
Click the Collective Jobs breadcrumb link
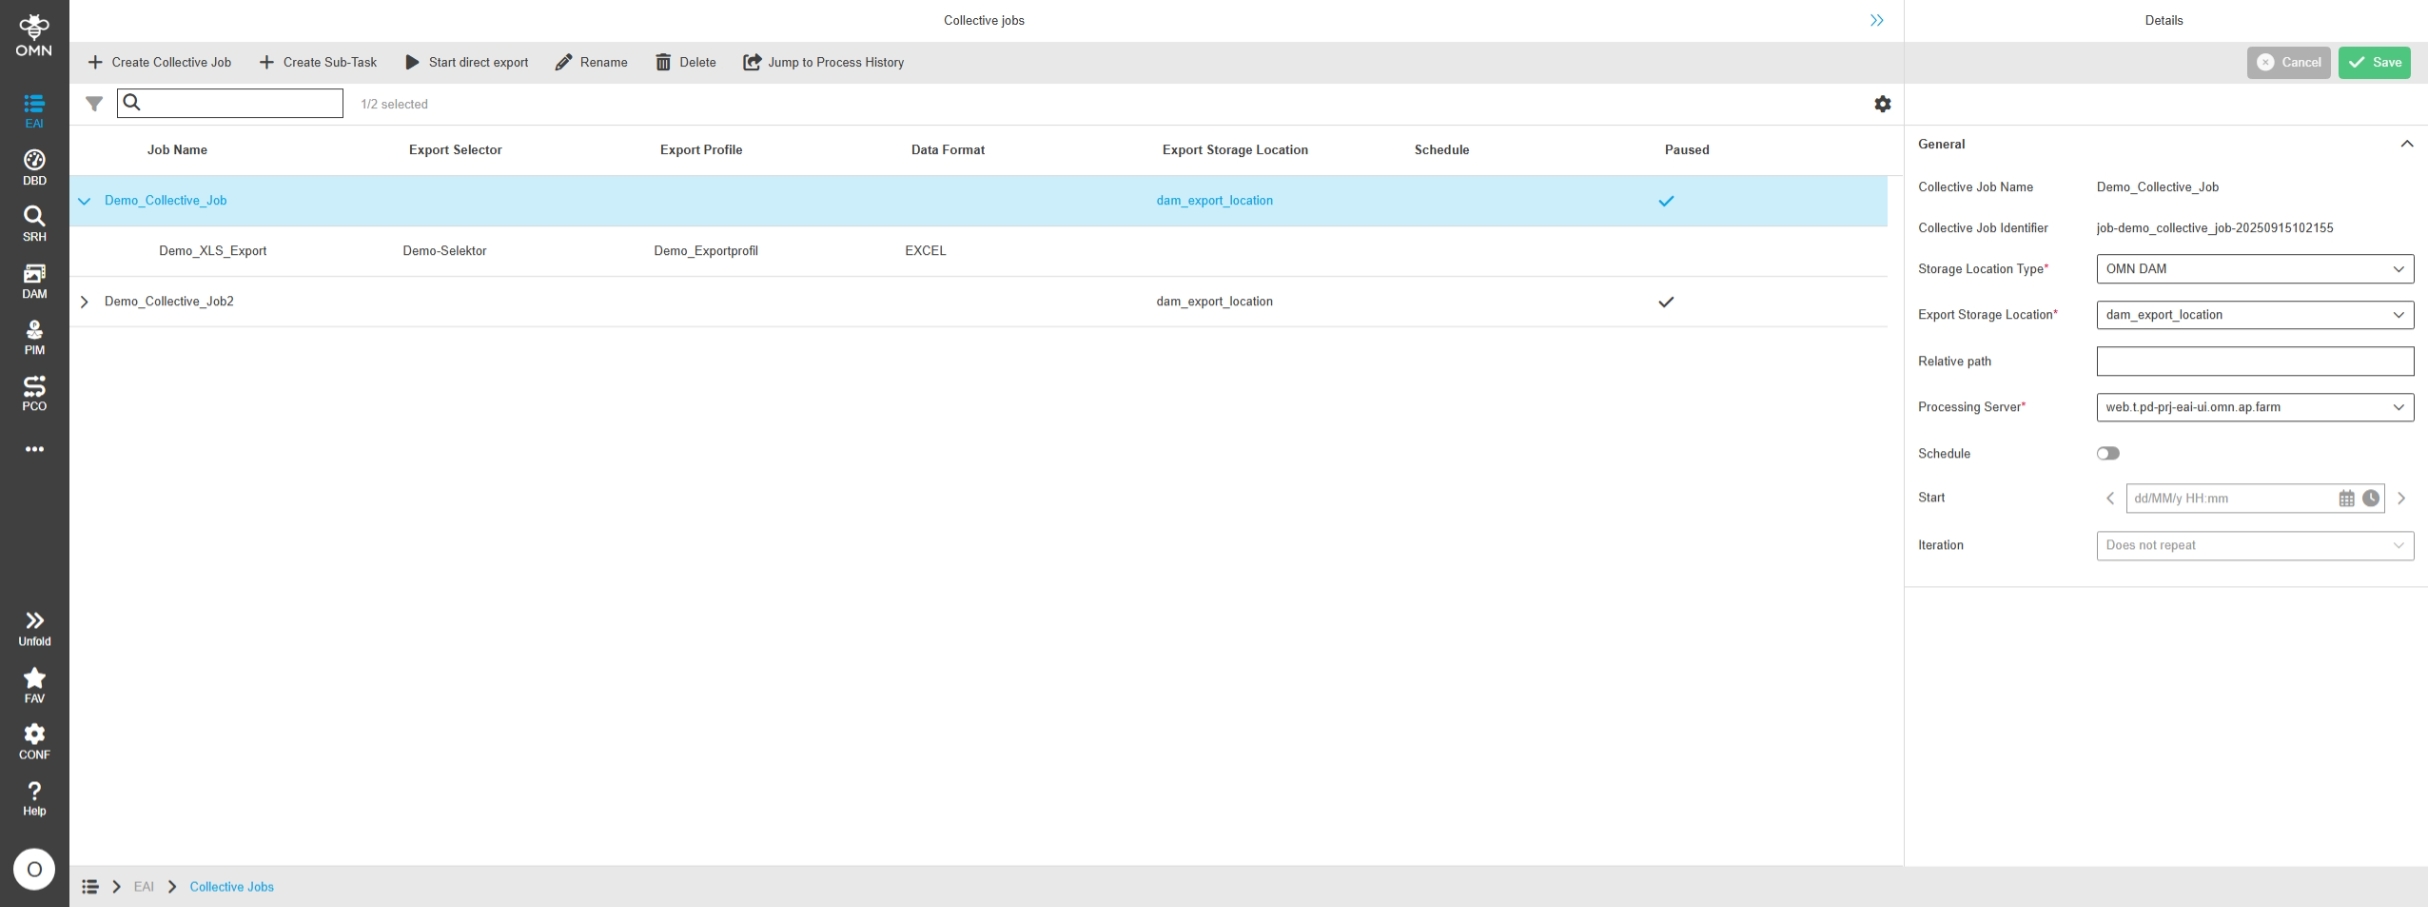(231, 887)
